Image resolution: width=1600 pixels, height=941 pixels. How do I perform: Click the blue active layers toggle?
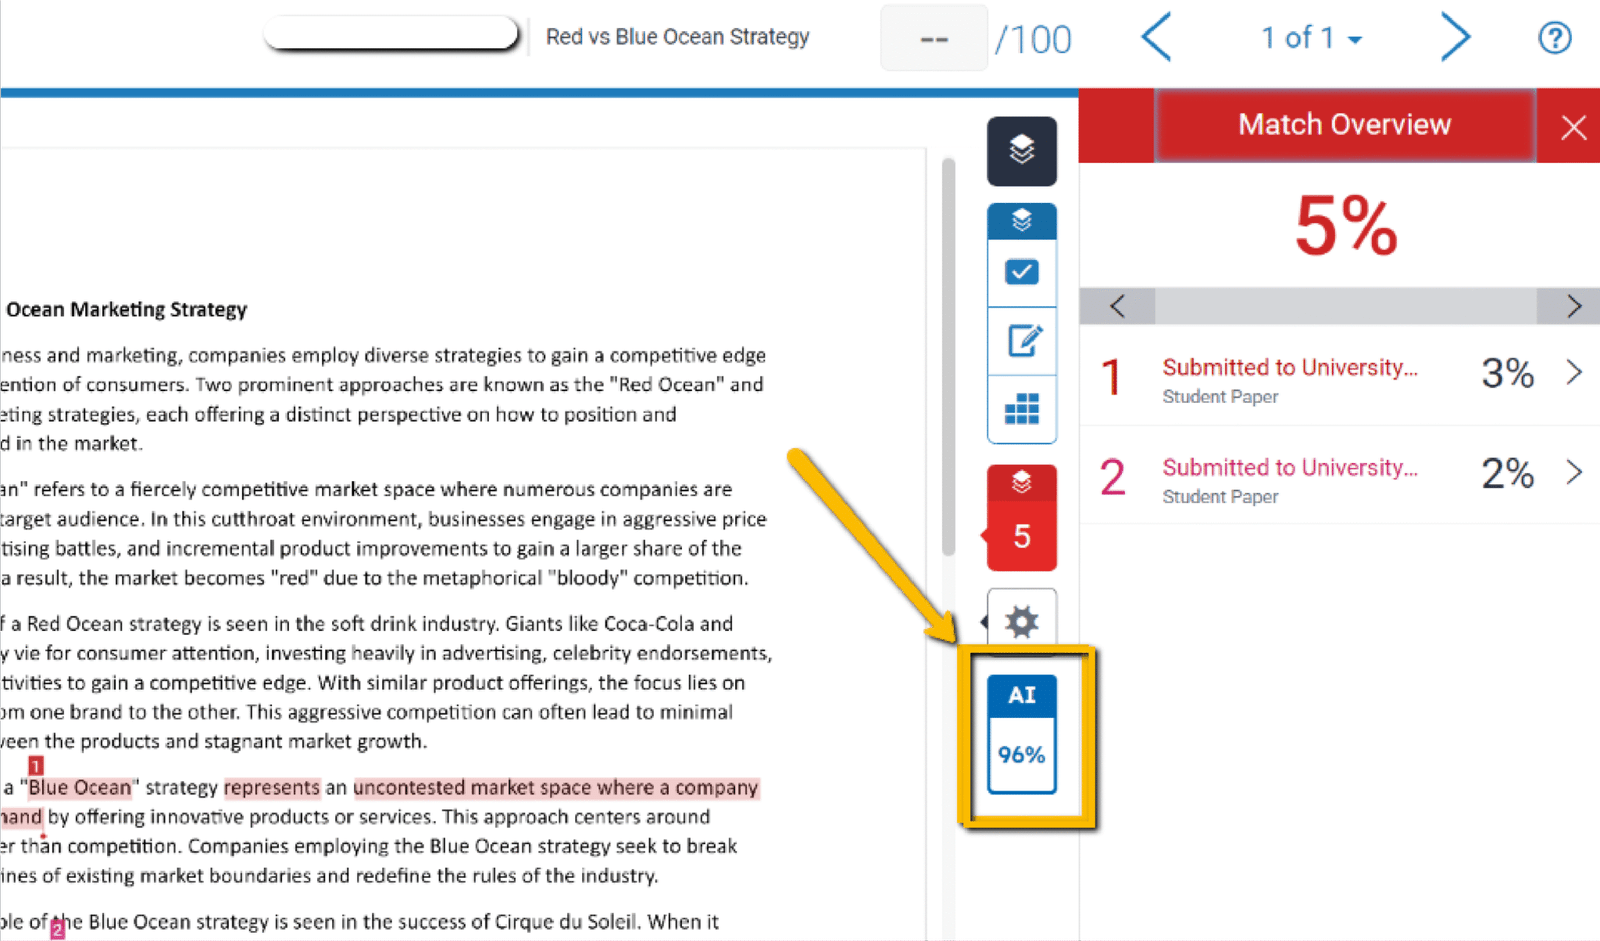[x=1021, y=221]
